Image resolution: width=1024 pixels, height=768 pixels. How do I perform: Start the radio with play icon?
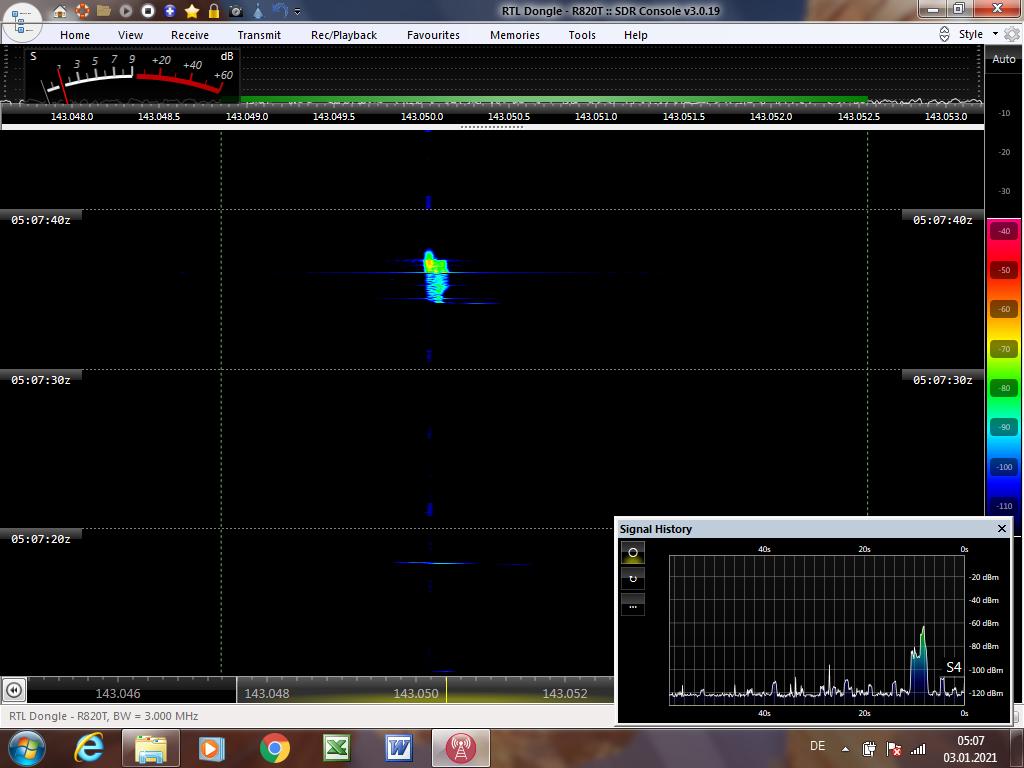[126, 11]
